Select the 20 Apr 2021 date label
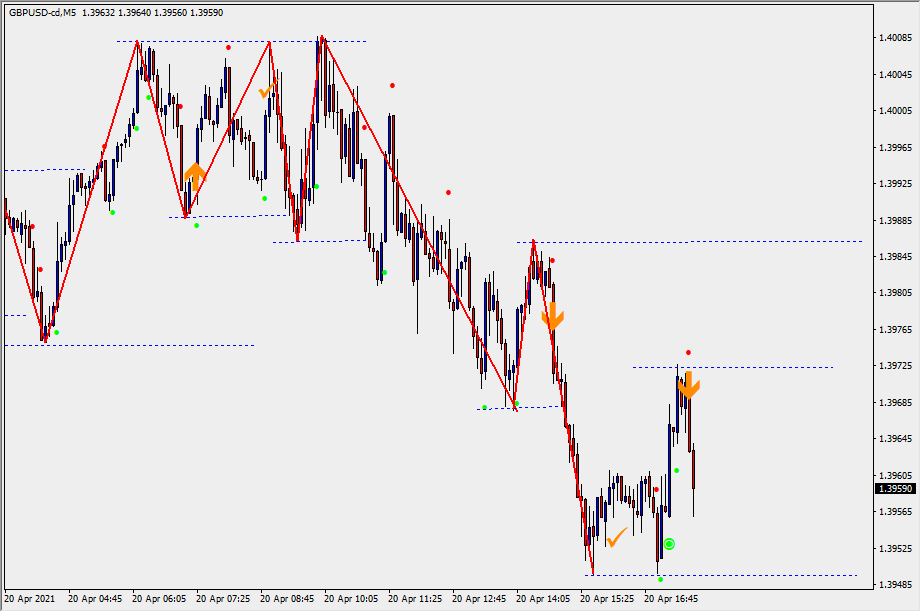Screen dimensions: 921x612 (x=30, y=599)
